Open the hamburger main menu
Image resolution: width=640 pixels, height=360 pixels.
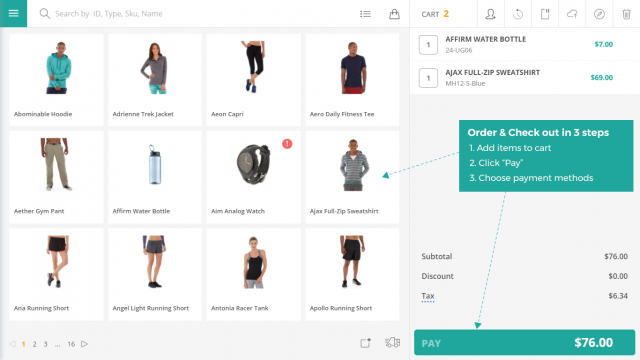point(13,13)
